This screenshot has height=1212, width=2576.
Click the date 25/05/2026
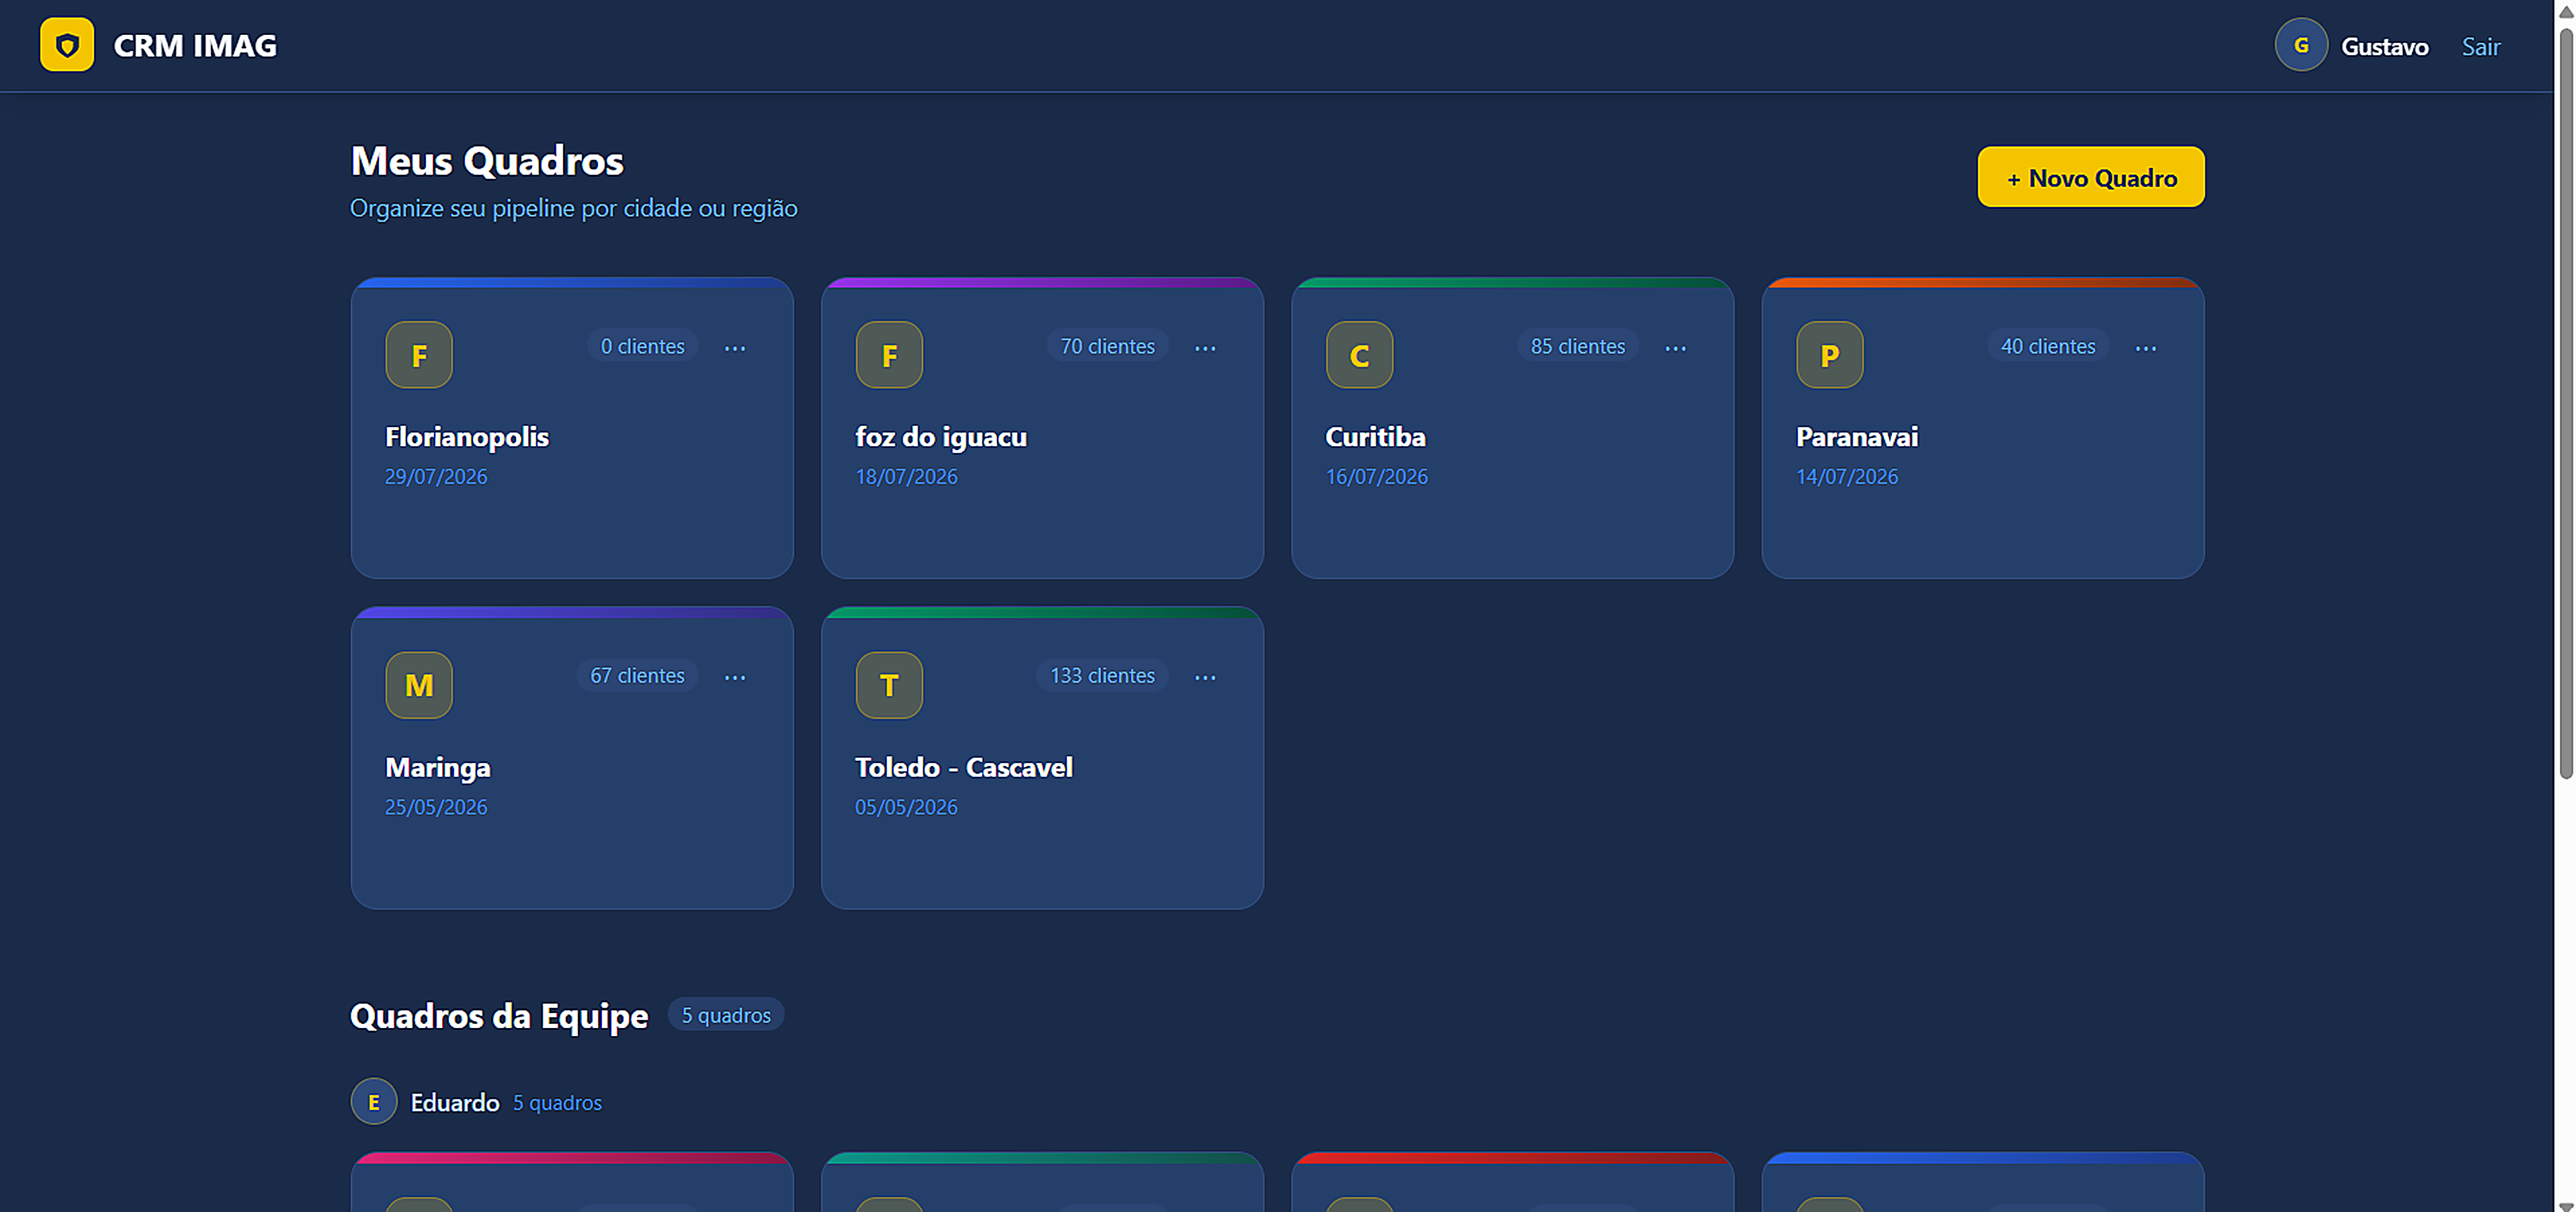tap(436, 807)
